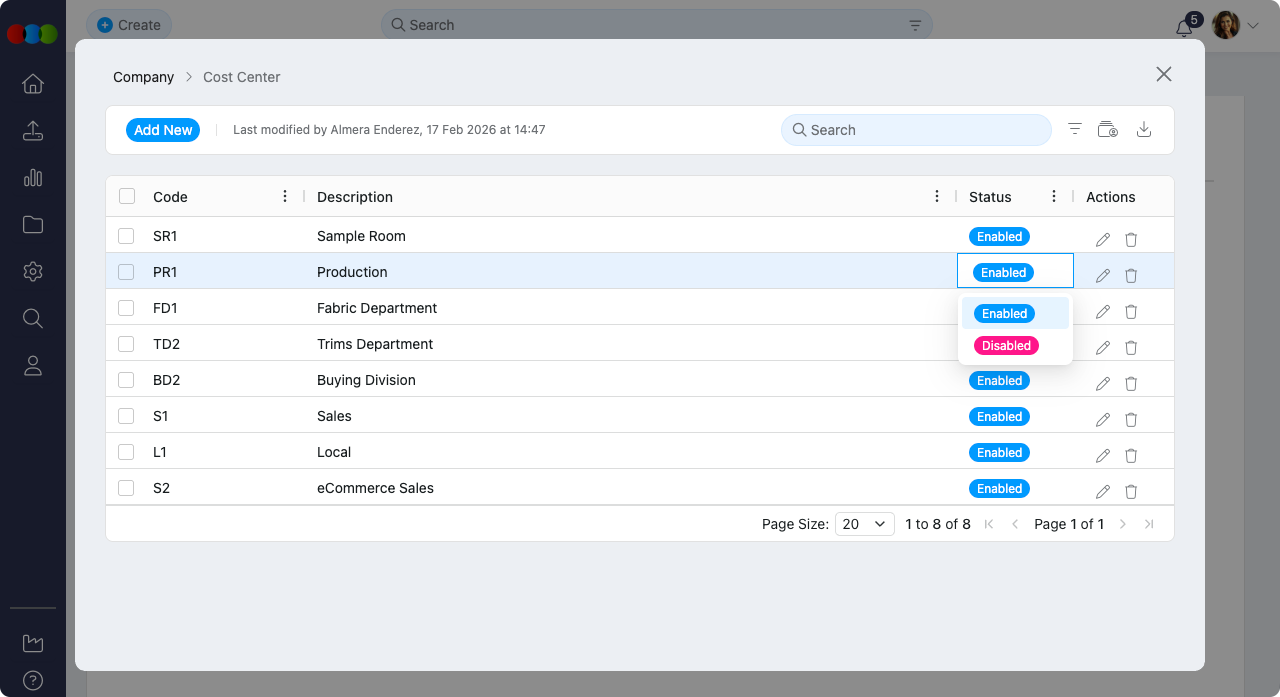Choose Enabled in the status dropdown list
The height and width of the screenshot is (697, 1280).
point(1005,314)
